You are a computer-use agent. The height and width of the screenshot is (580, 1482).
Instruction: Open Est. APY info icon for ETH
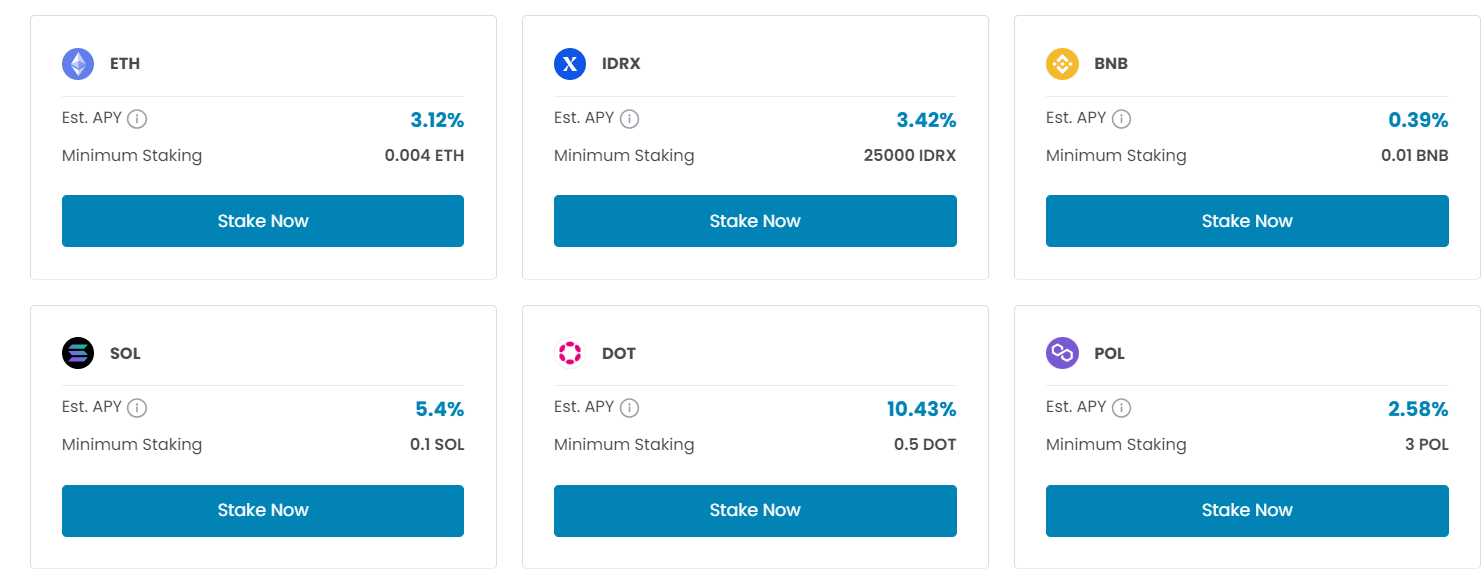click(x=138, y=119)
